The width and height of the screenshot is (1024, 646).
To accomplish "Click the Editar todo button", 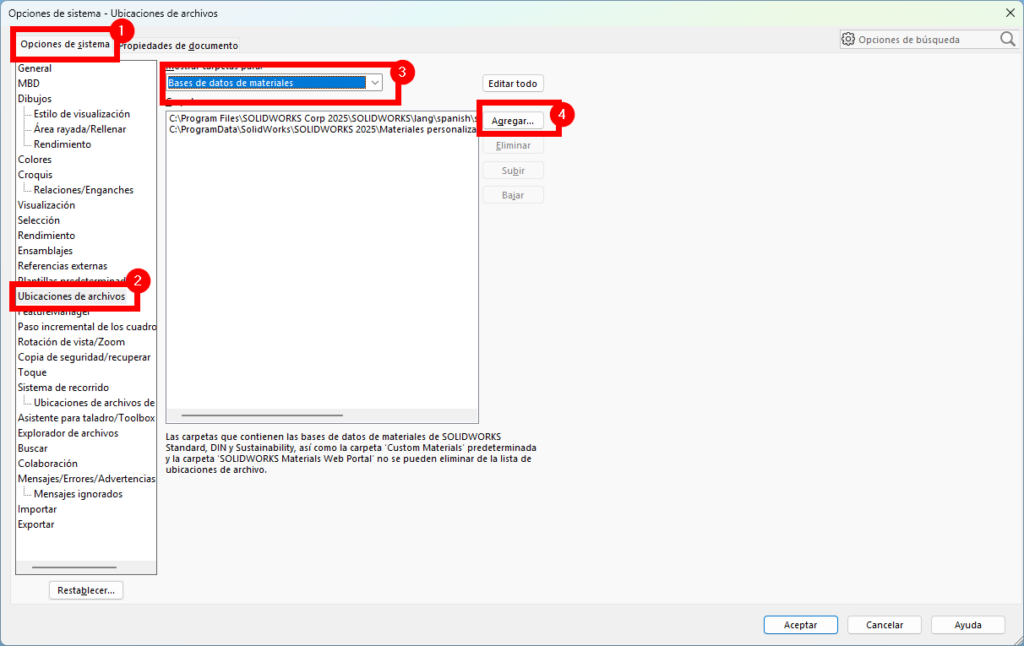I will click(513, 84).
